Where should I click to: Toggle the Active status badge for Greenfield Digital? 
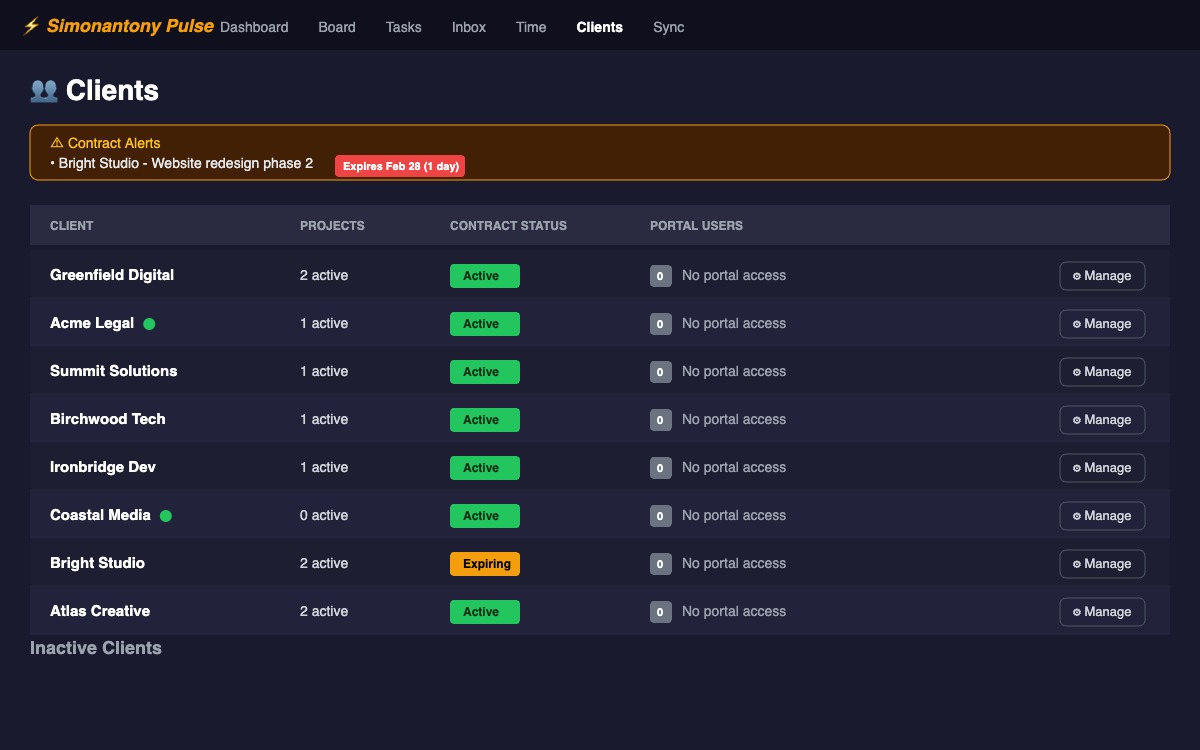click(x=485, y=275)
